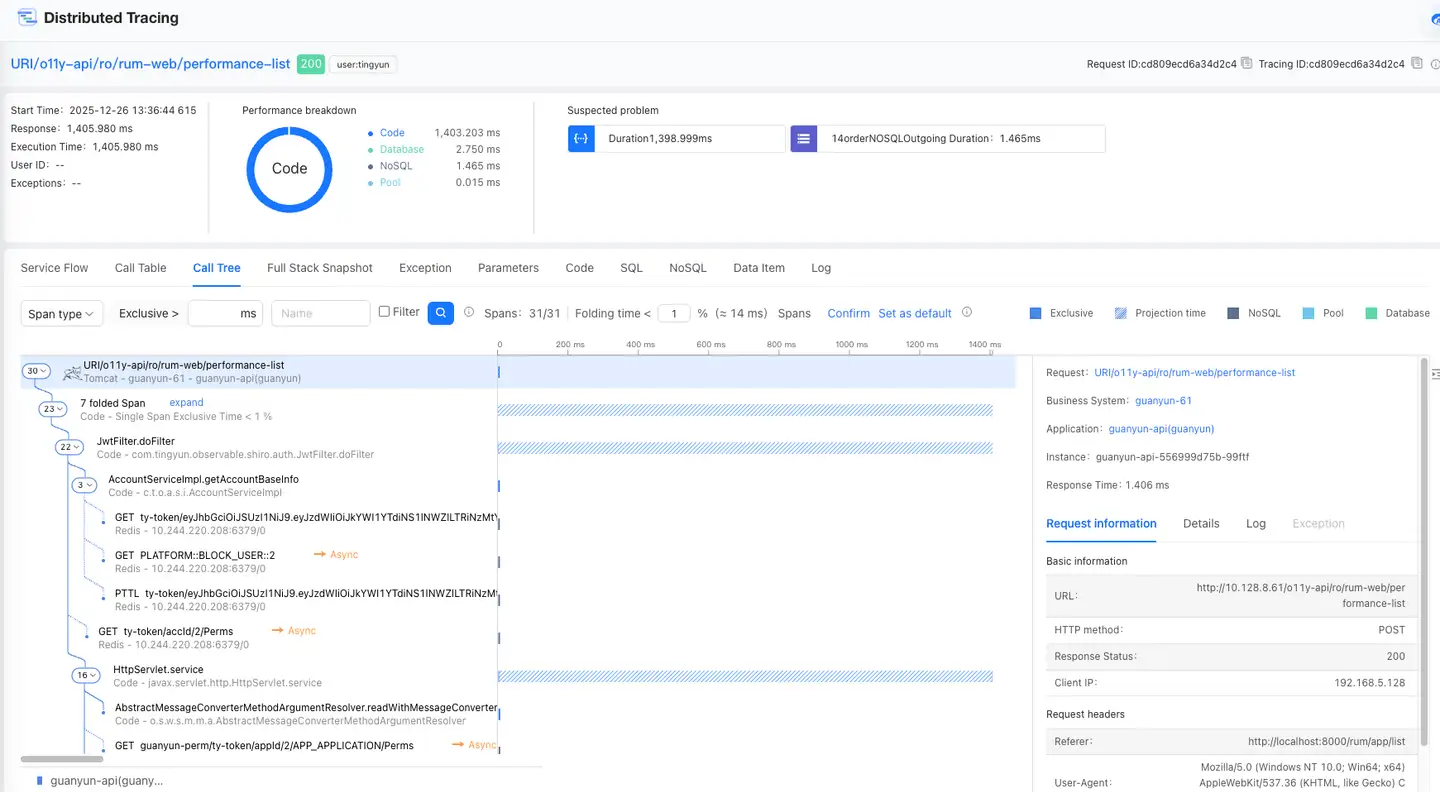Copy the Request ID with its copy icon
This screenshot has height=792, width=1440.
1246,64
